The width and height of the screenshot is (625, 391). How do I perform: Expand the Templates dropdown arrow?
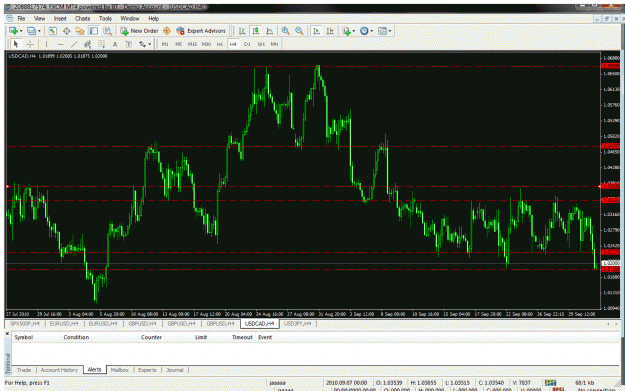point(390,31)
